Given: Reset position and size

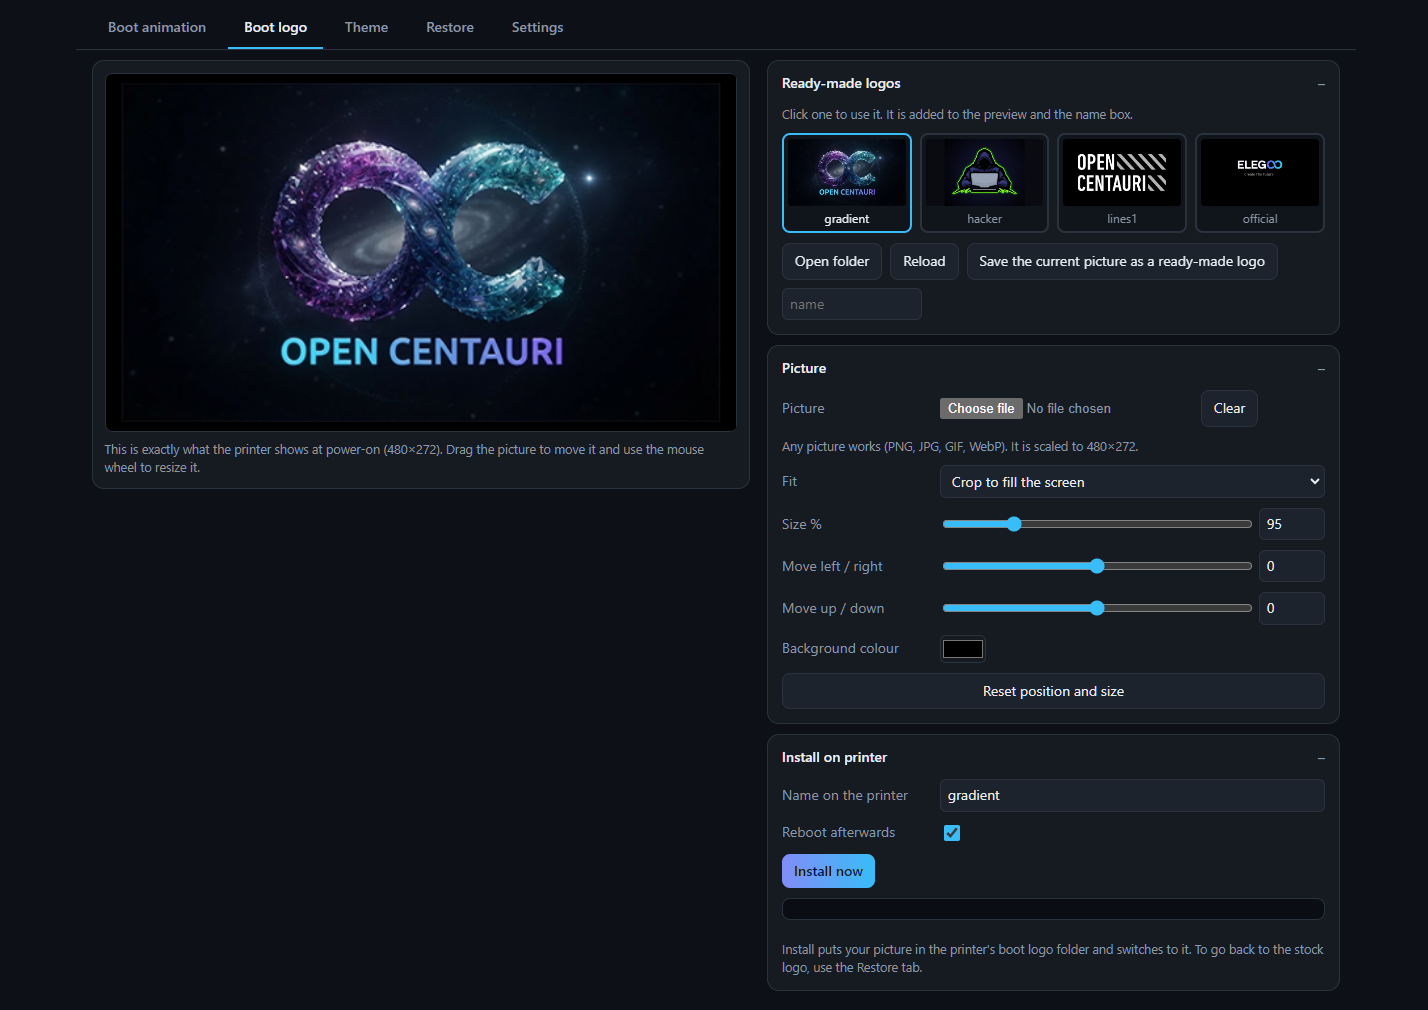Looking at the screenshot, I should tap(1053, 691).
